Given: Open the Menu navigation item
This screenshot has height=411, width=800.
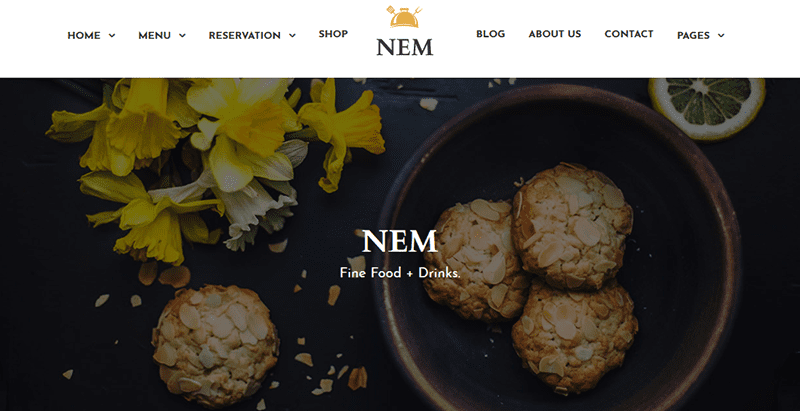Looking at the screenshot, I should point(155,36).
